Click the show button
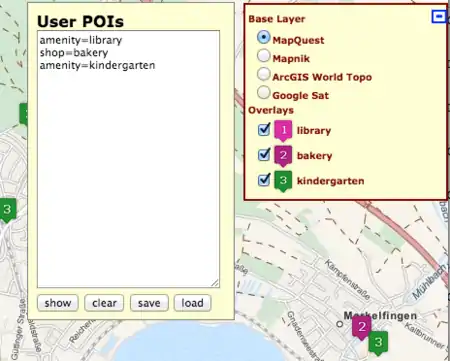450x361 pixels. [x=58, y=303]
